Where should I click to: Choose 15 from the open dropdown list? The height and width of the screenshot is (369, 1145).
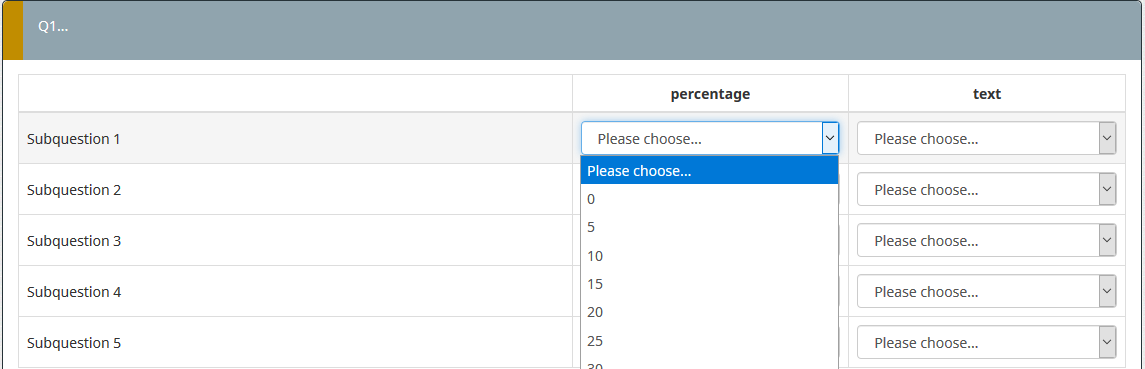coord(709,284)
